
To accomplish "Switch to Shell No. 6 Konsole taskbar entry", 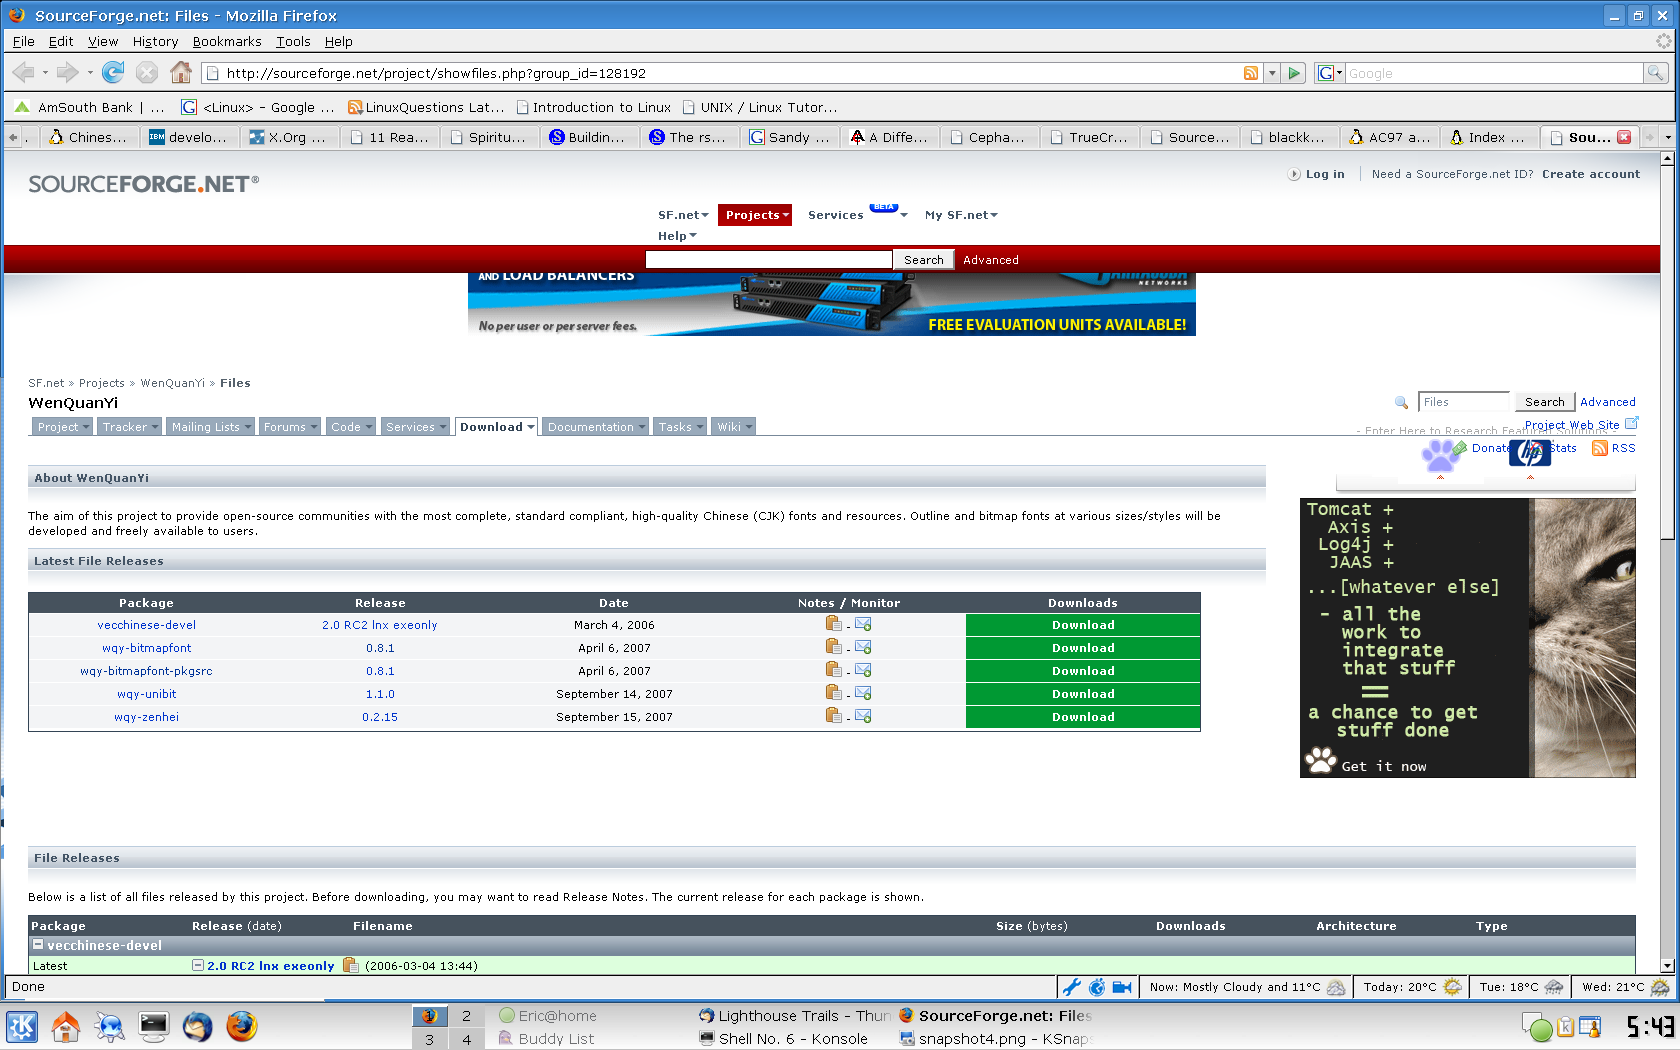I will click(784, 1039).
